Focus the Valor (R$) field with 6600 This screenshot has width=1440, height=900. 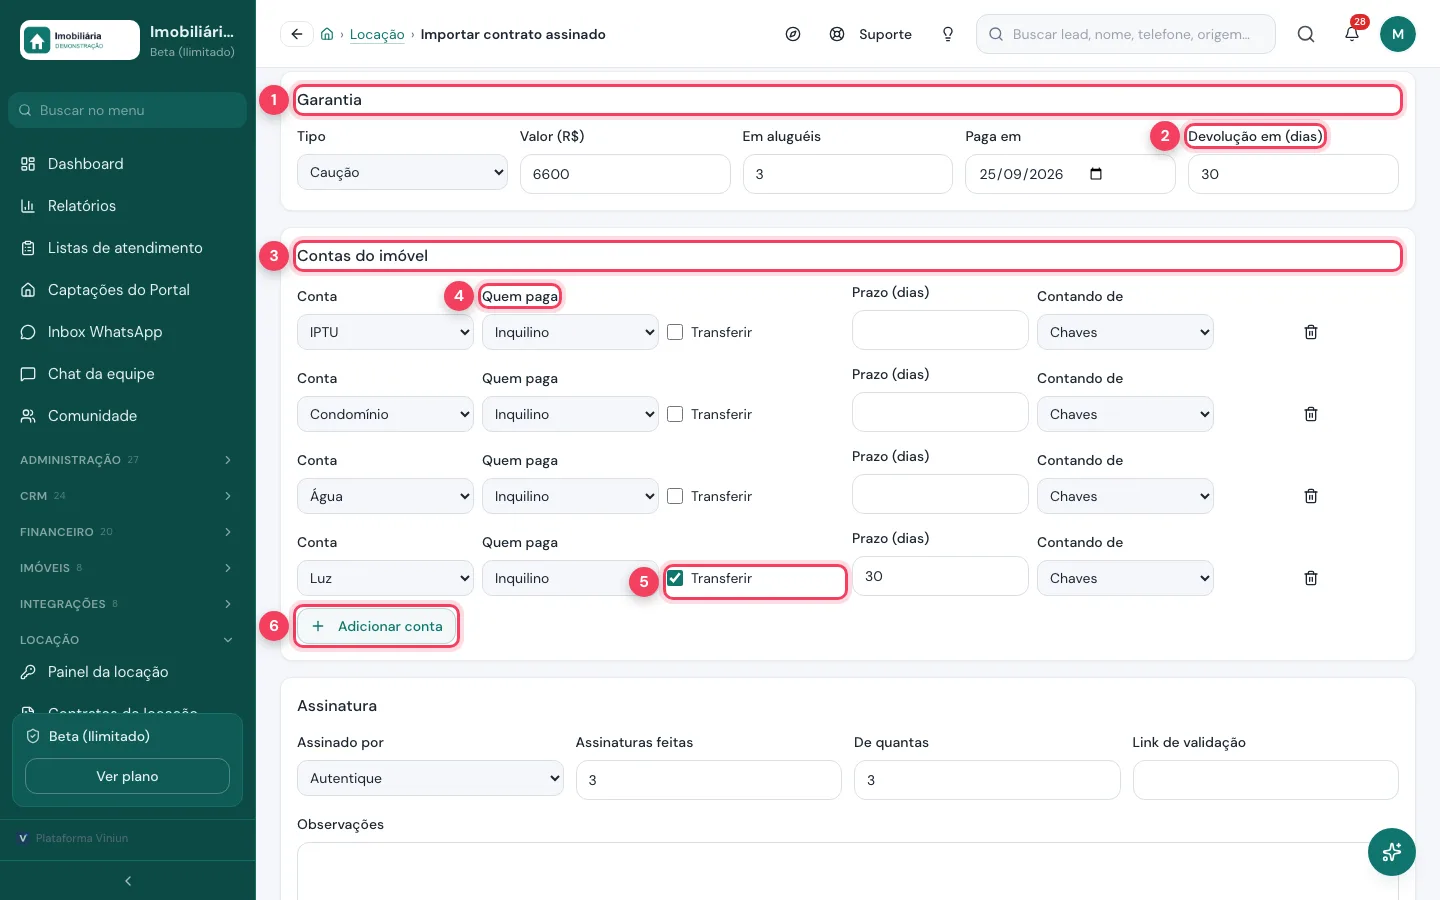(x=625, y=174)
